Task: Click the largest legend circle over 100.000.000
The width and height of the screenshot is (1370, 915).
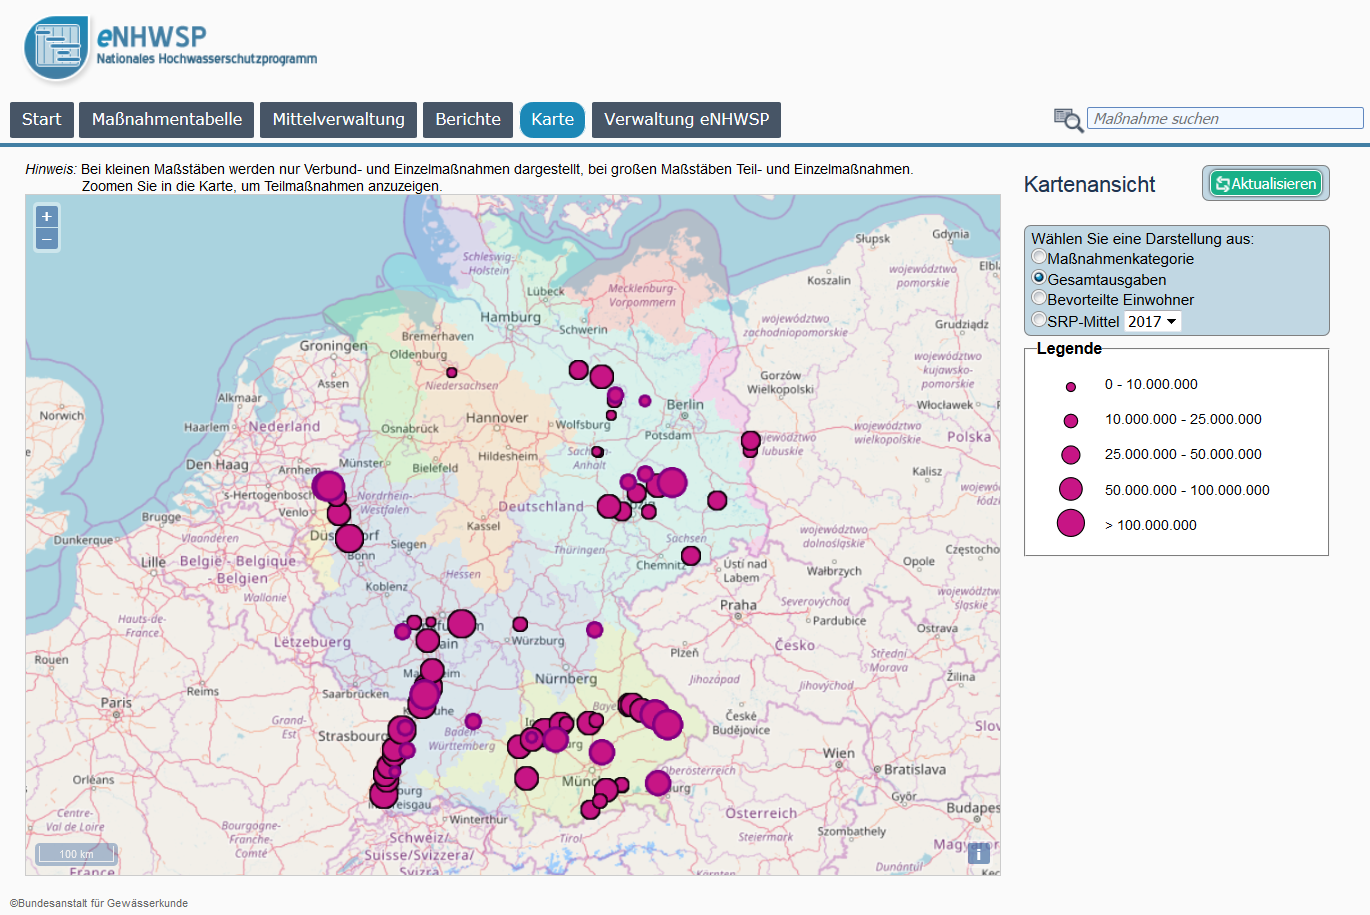Action: coord(1071,523)
